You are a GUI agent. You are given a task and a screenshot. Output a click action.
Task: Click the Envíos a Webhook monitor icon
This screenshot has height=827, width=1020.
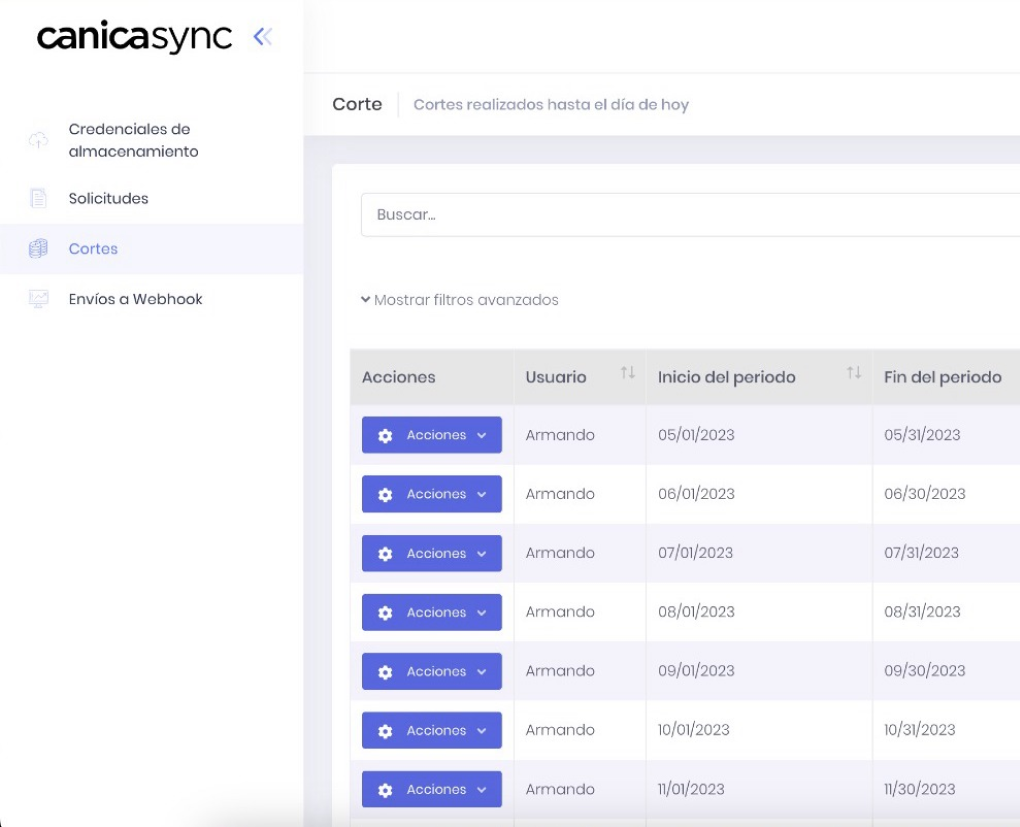point(38,299)
